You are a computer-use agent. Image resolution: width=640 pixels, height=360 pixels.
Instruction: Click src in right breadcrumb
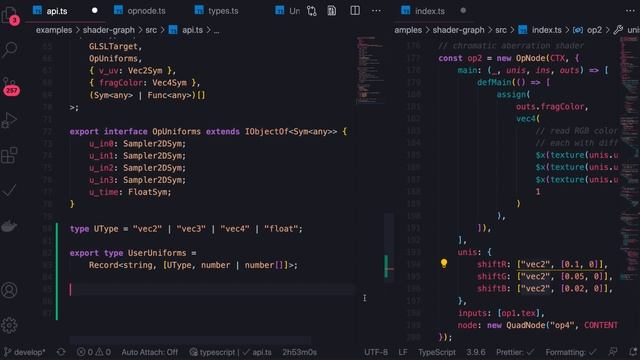point(501,30)
